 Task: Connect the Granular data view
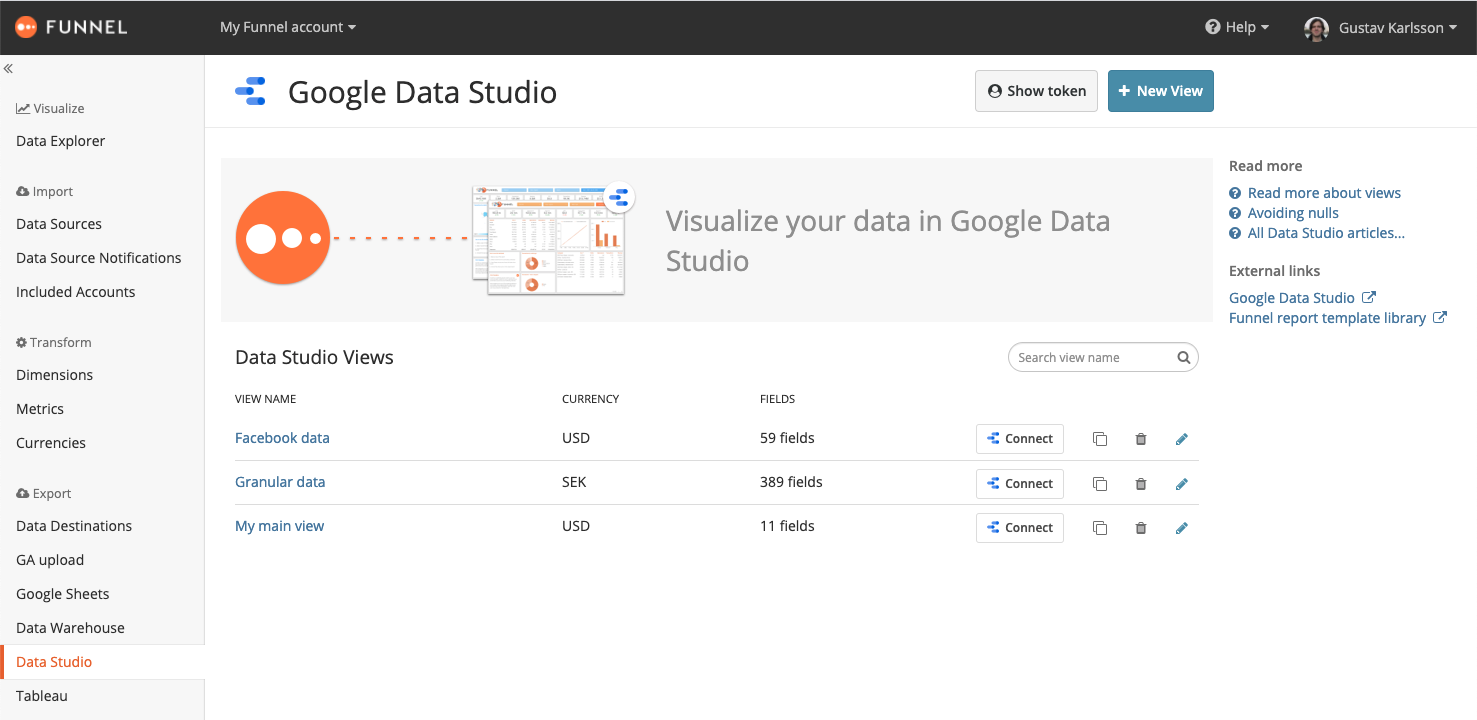point(1019,484)
